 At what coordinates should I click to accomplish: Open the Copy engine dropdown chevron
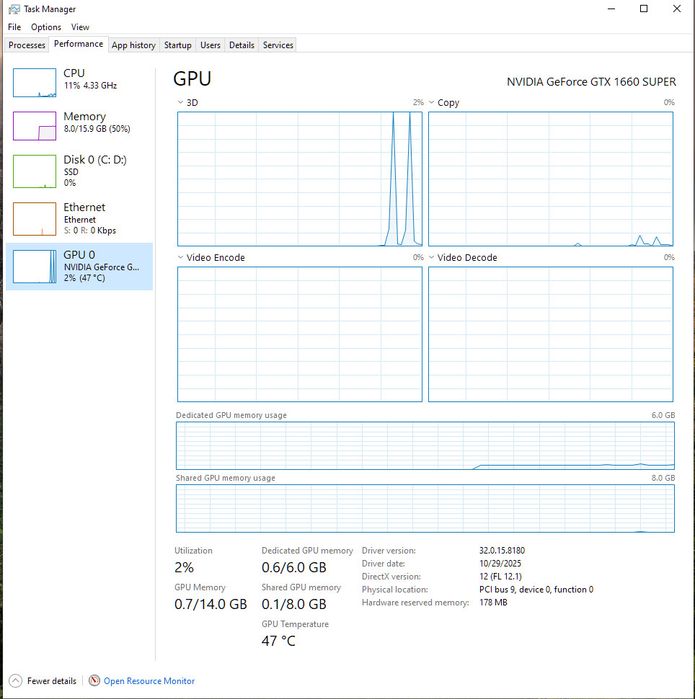432,102
